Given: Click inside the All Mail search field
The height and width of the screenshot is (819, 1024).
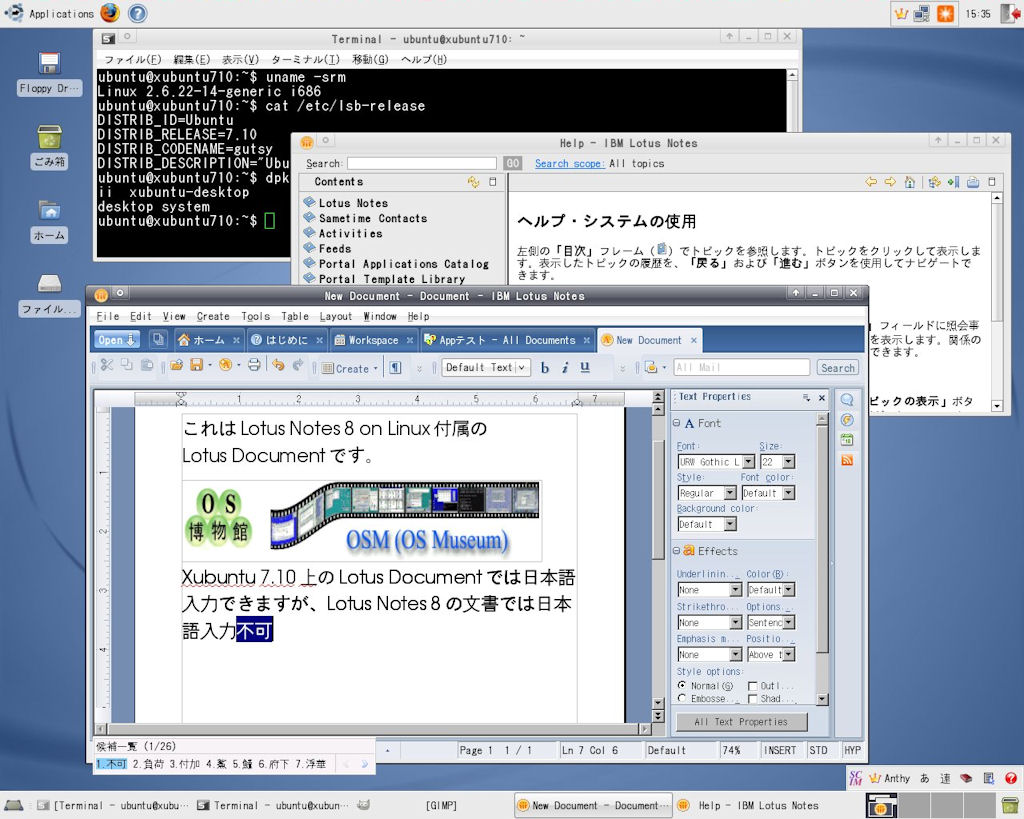Looking at the screenshot, I should click(x=741, y=368).
